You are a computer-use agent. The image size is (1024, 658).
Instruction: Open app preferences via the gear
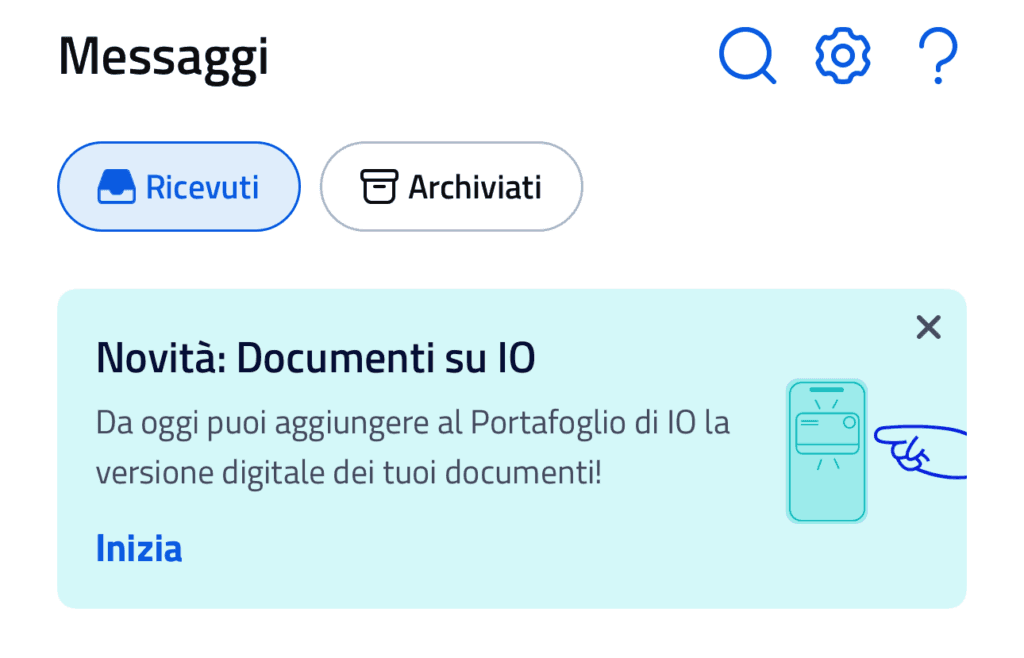click(x=841, y=57)
